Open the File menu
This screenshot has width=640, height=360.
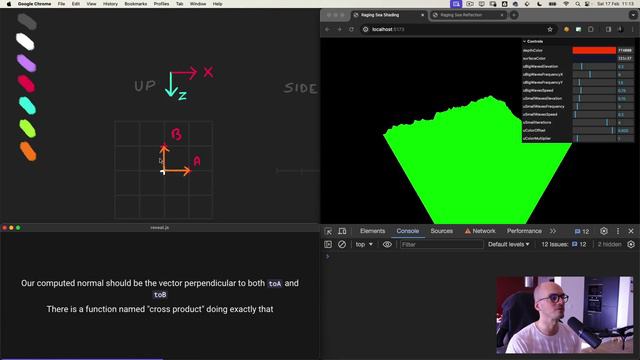pyautogui.click(x=61, y=4)
